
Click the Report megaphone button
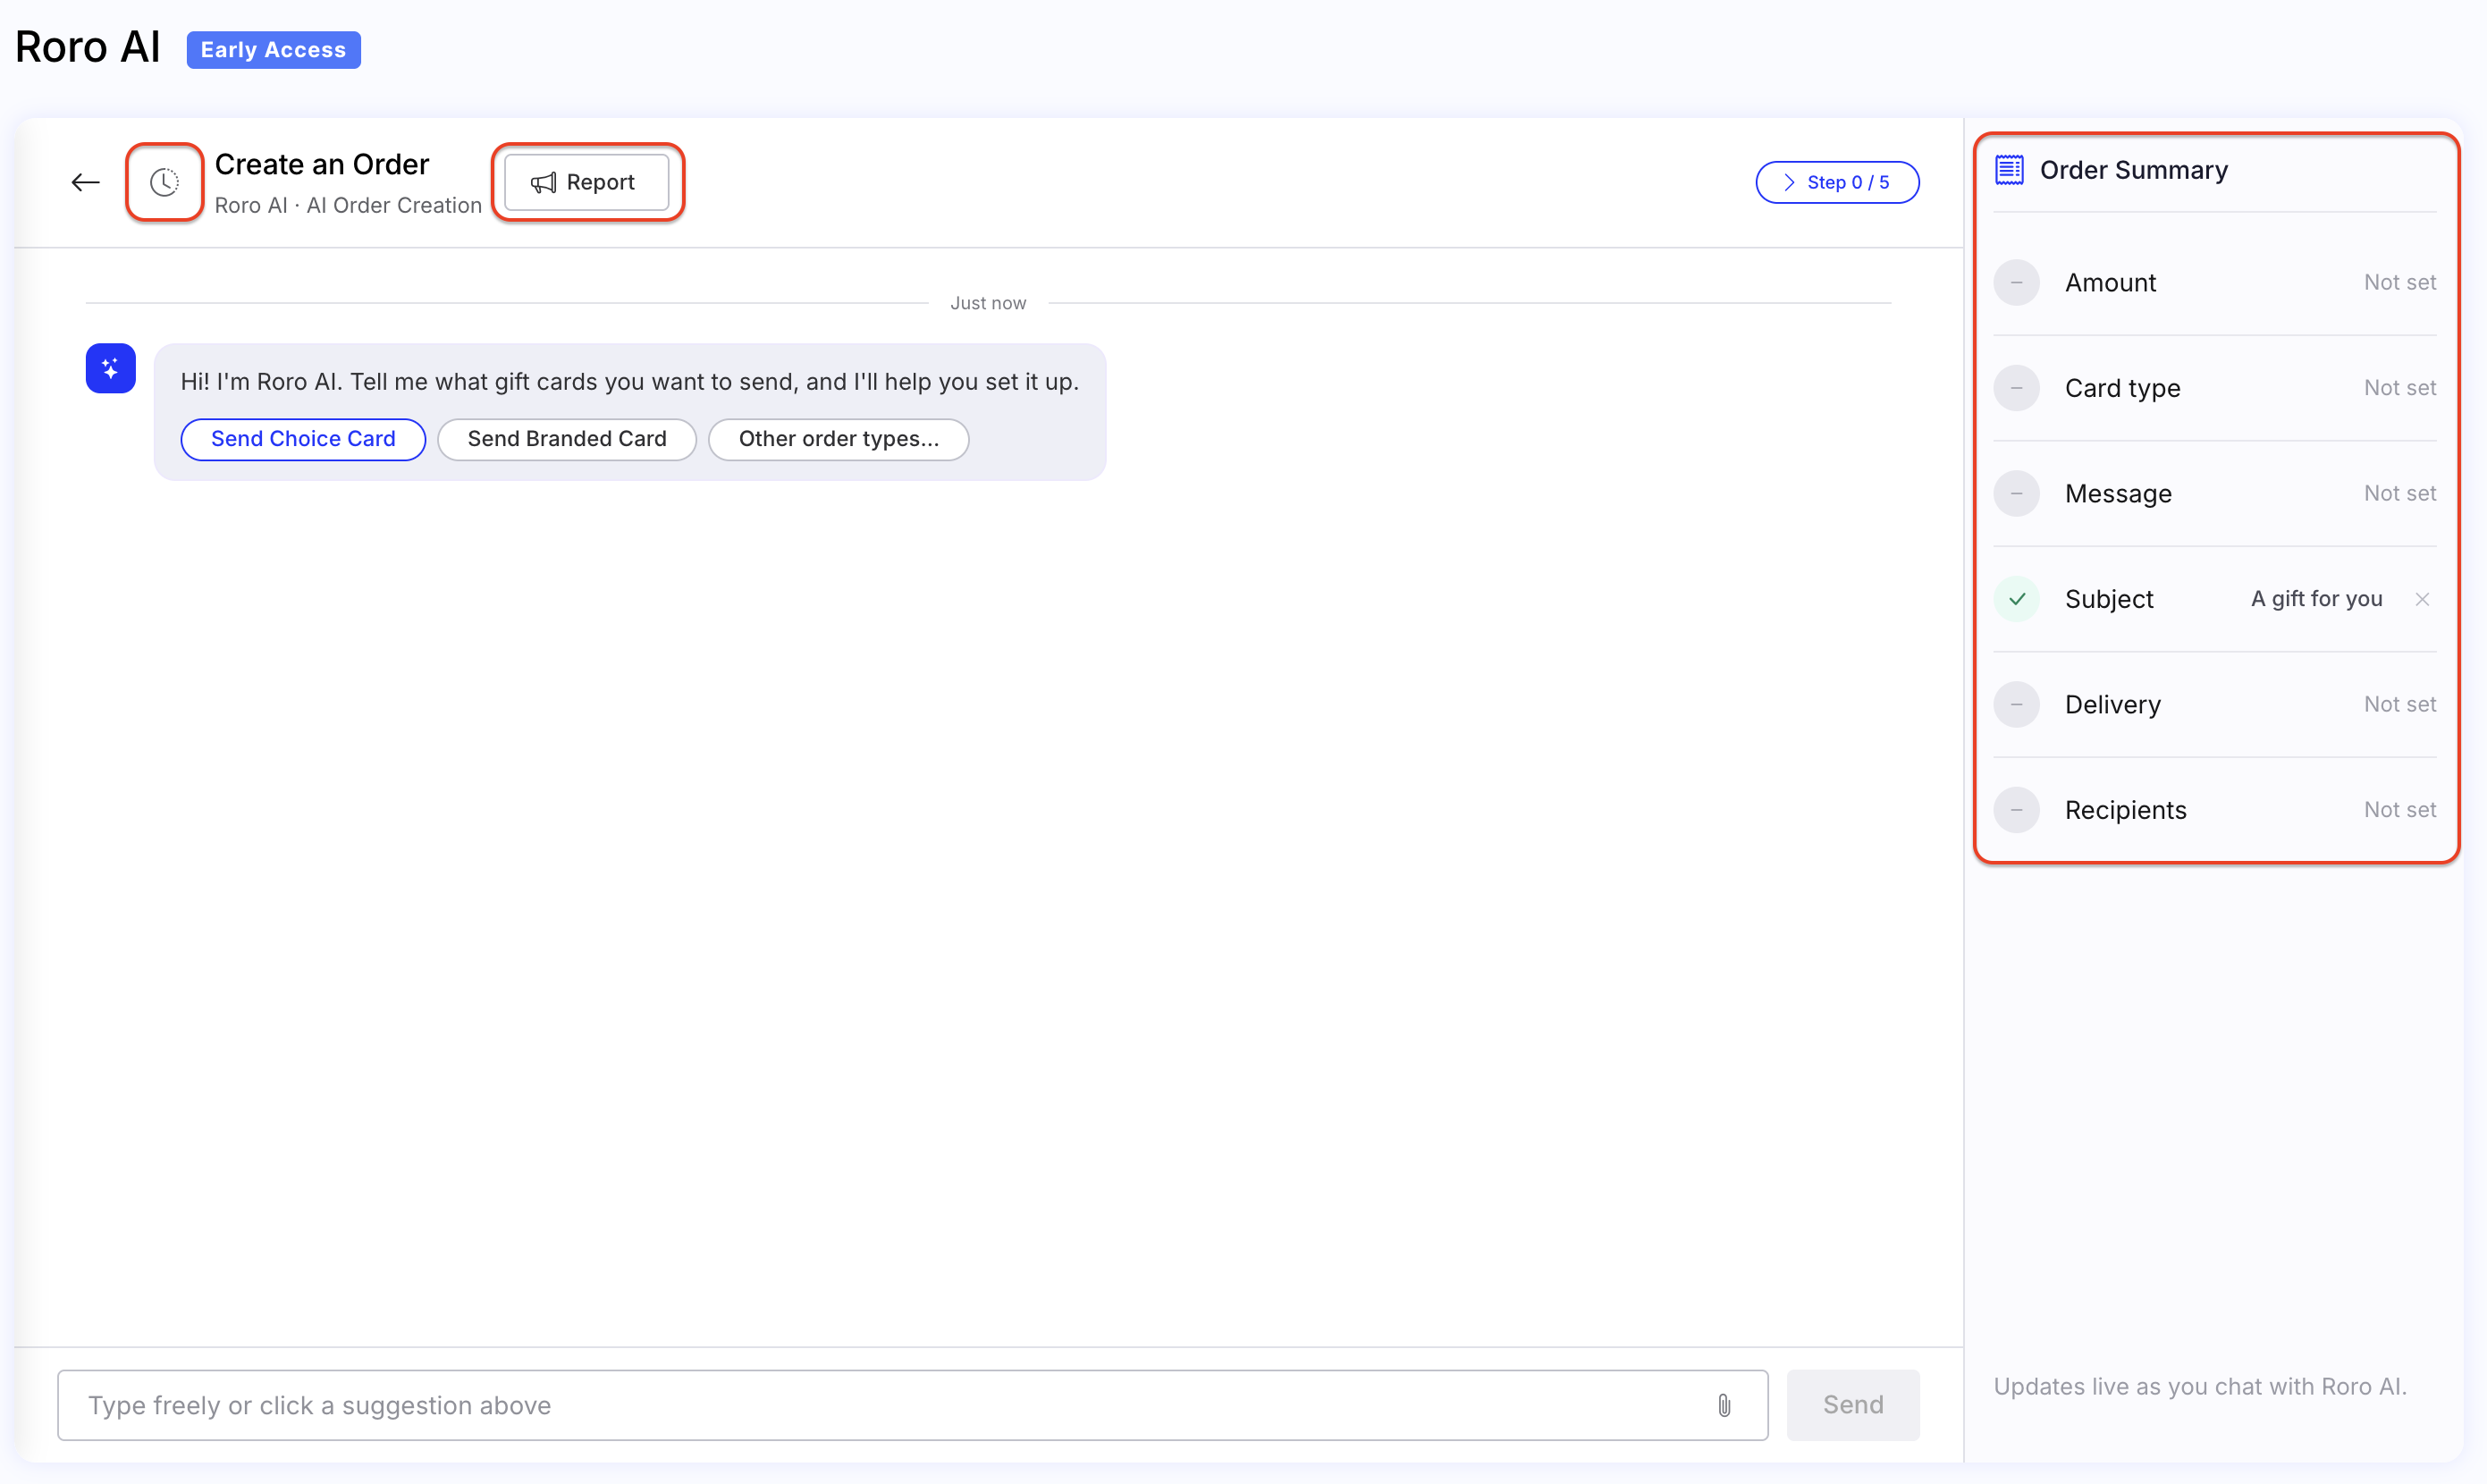pos(586,182)
